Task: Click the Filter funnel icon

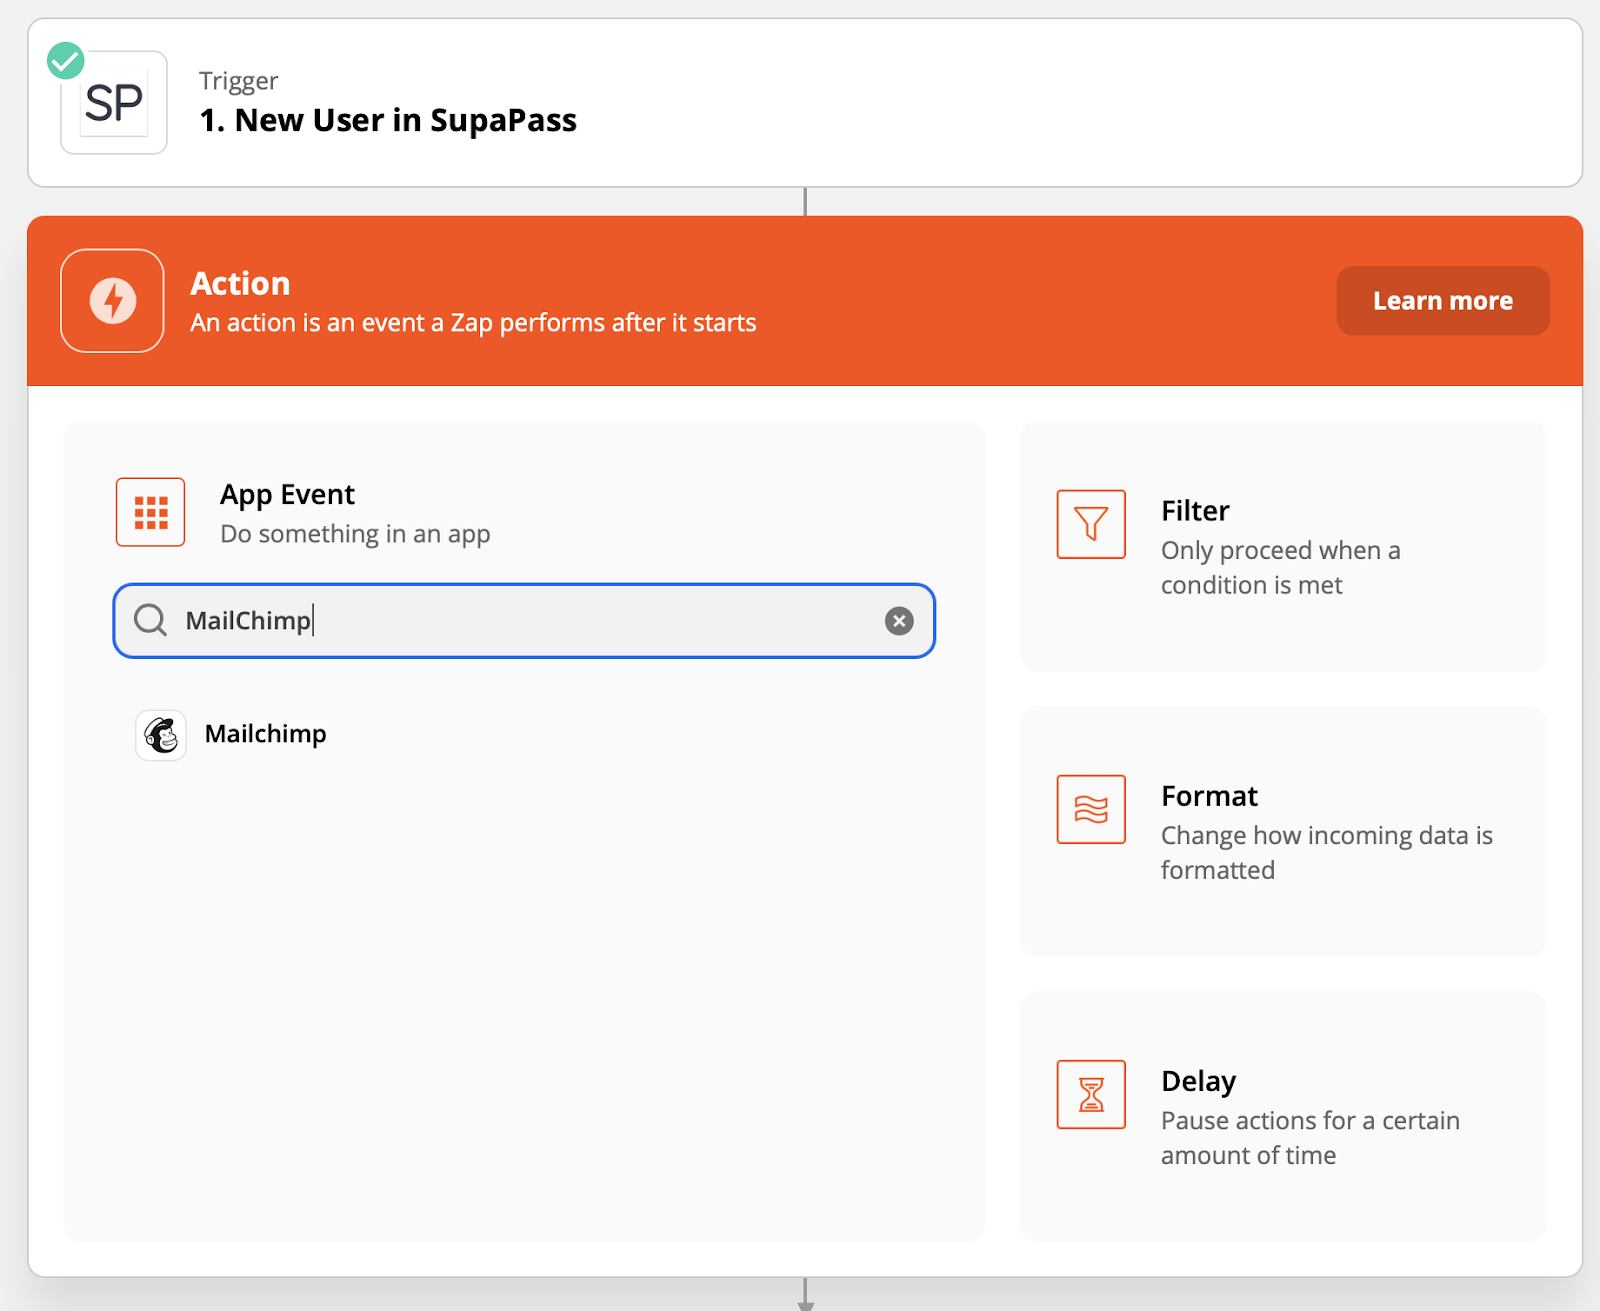Action: [1091, 524]
